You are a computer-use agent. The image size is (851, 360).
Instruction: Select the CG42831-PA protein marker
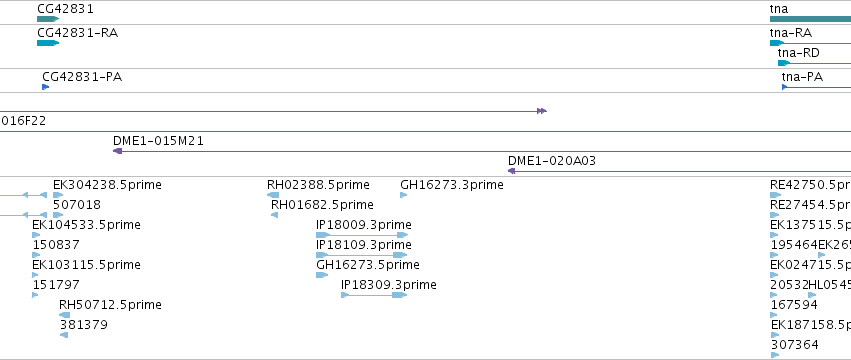[46, 87]
